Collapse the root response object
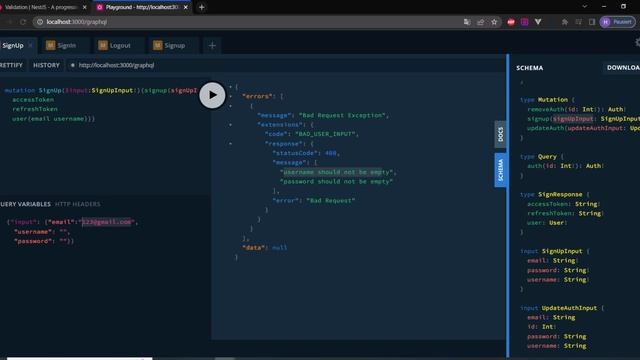The height and width of the screenshot is (360, 640). tap(231, 87)
